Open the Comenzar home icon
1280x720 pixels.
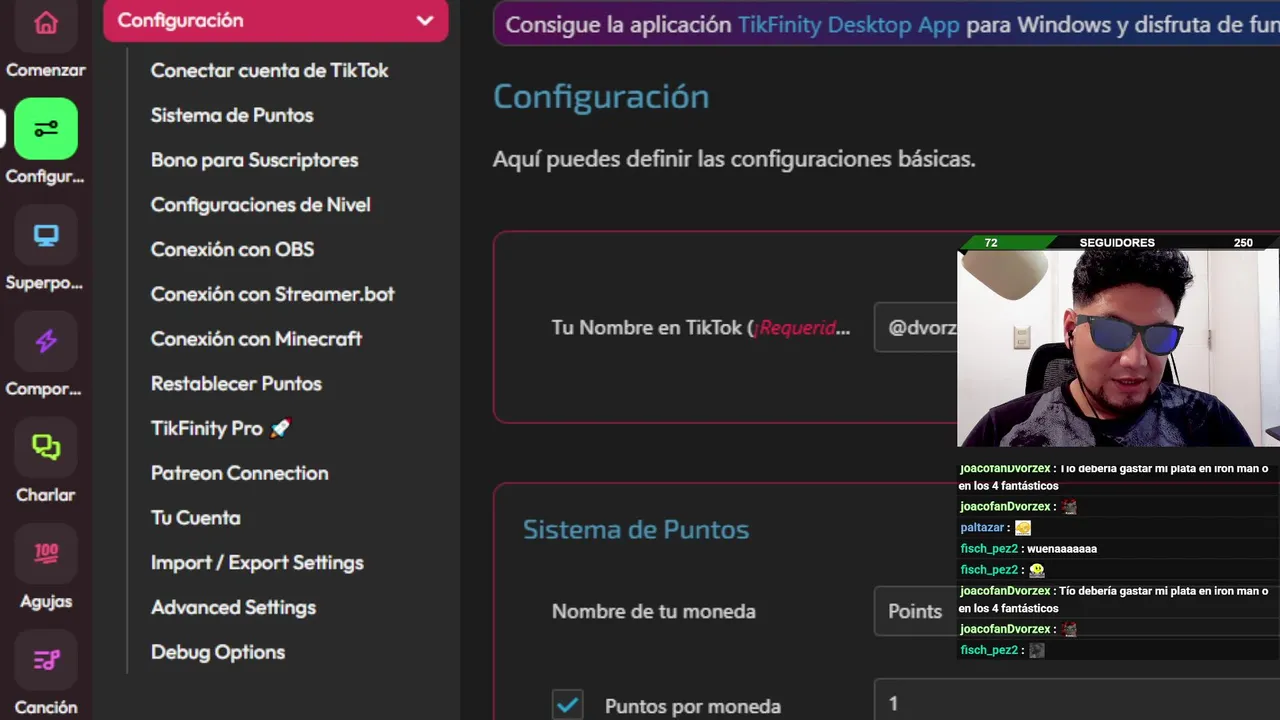coord(46,25)
